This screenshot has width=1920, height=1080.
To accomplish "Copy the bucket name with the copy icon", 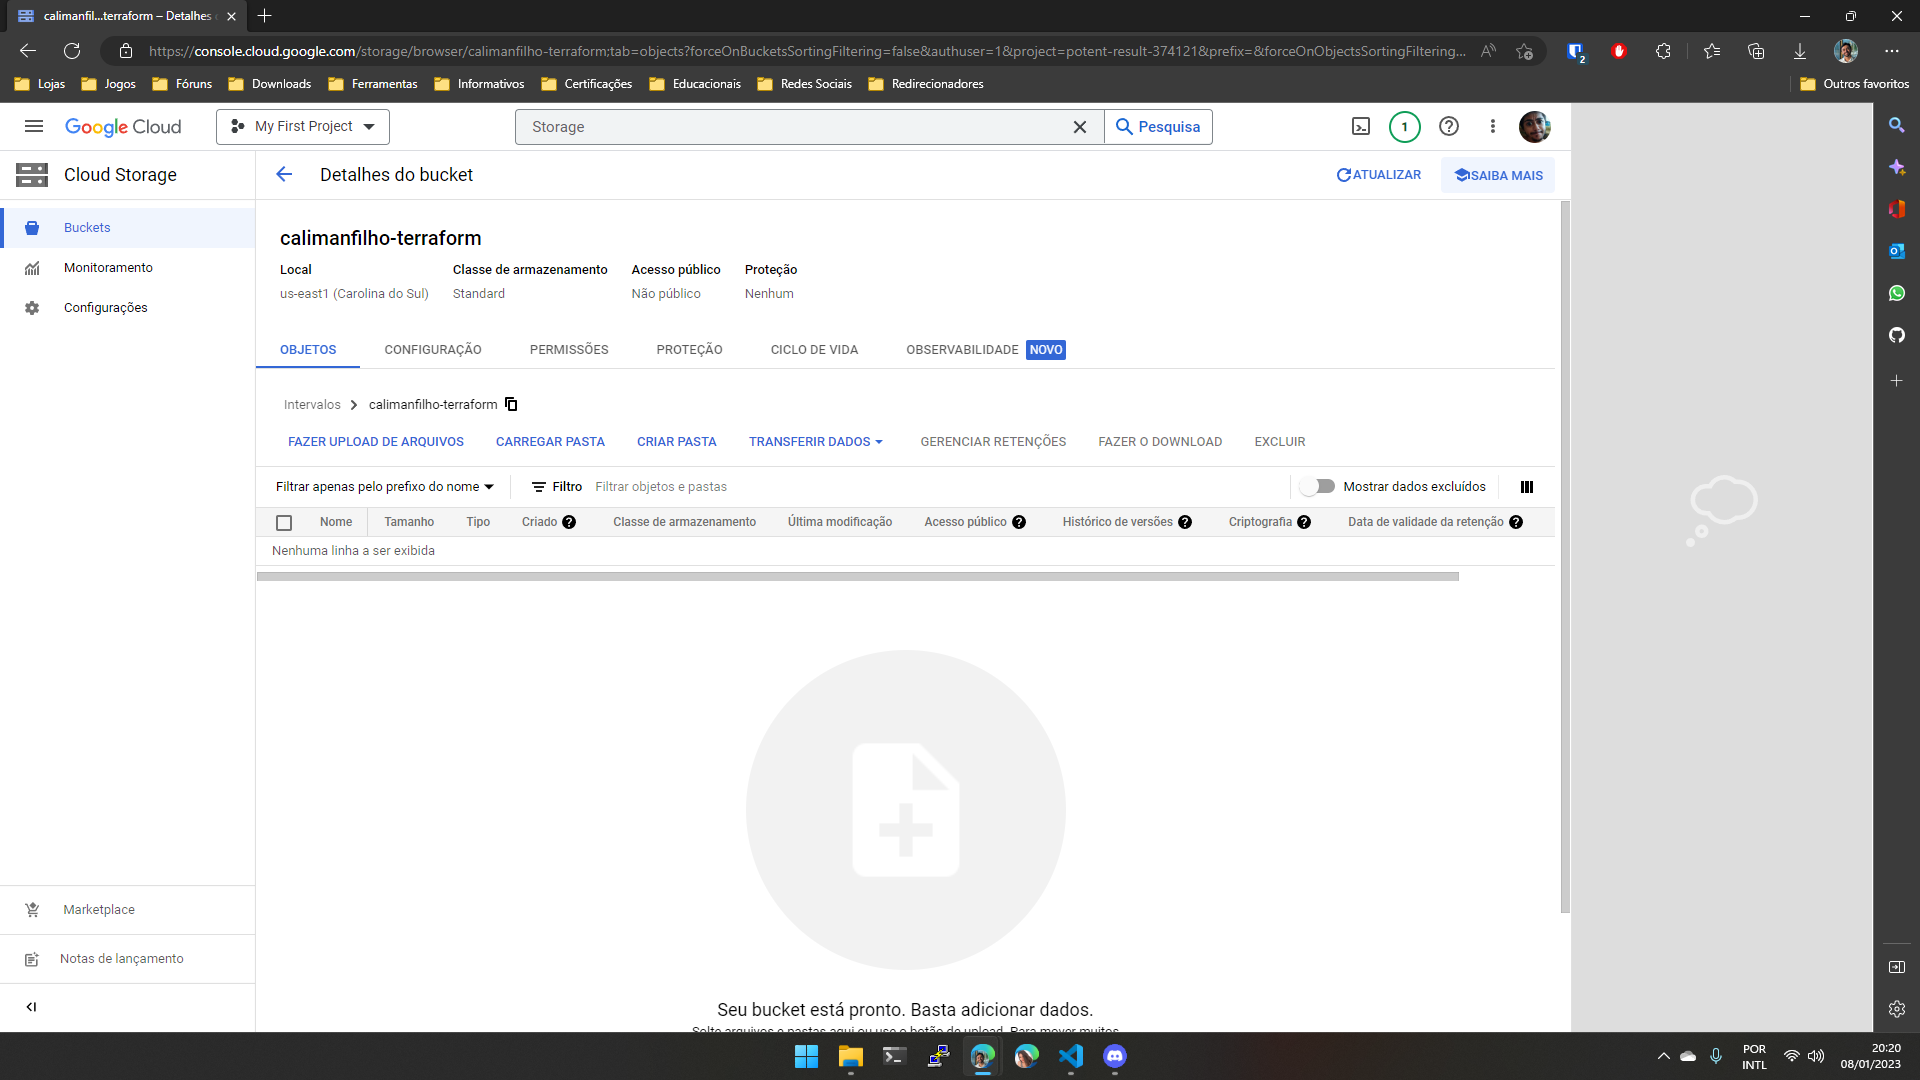I will click(511, 404).
